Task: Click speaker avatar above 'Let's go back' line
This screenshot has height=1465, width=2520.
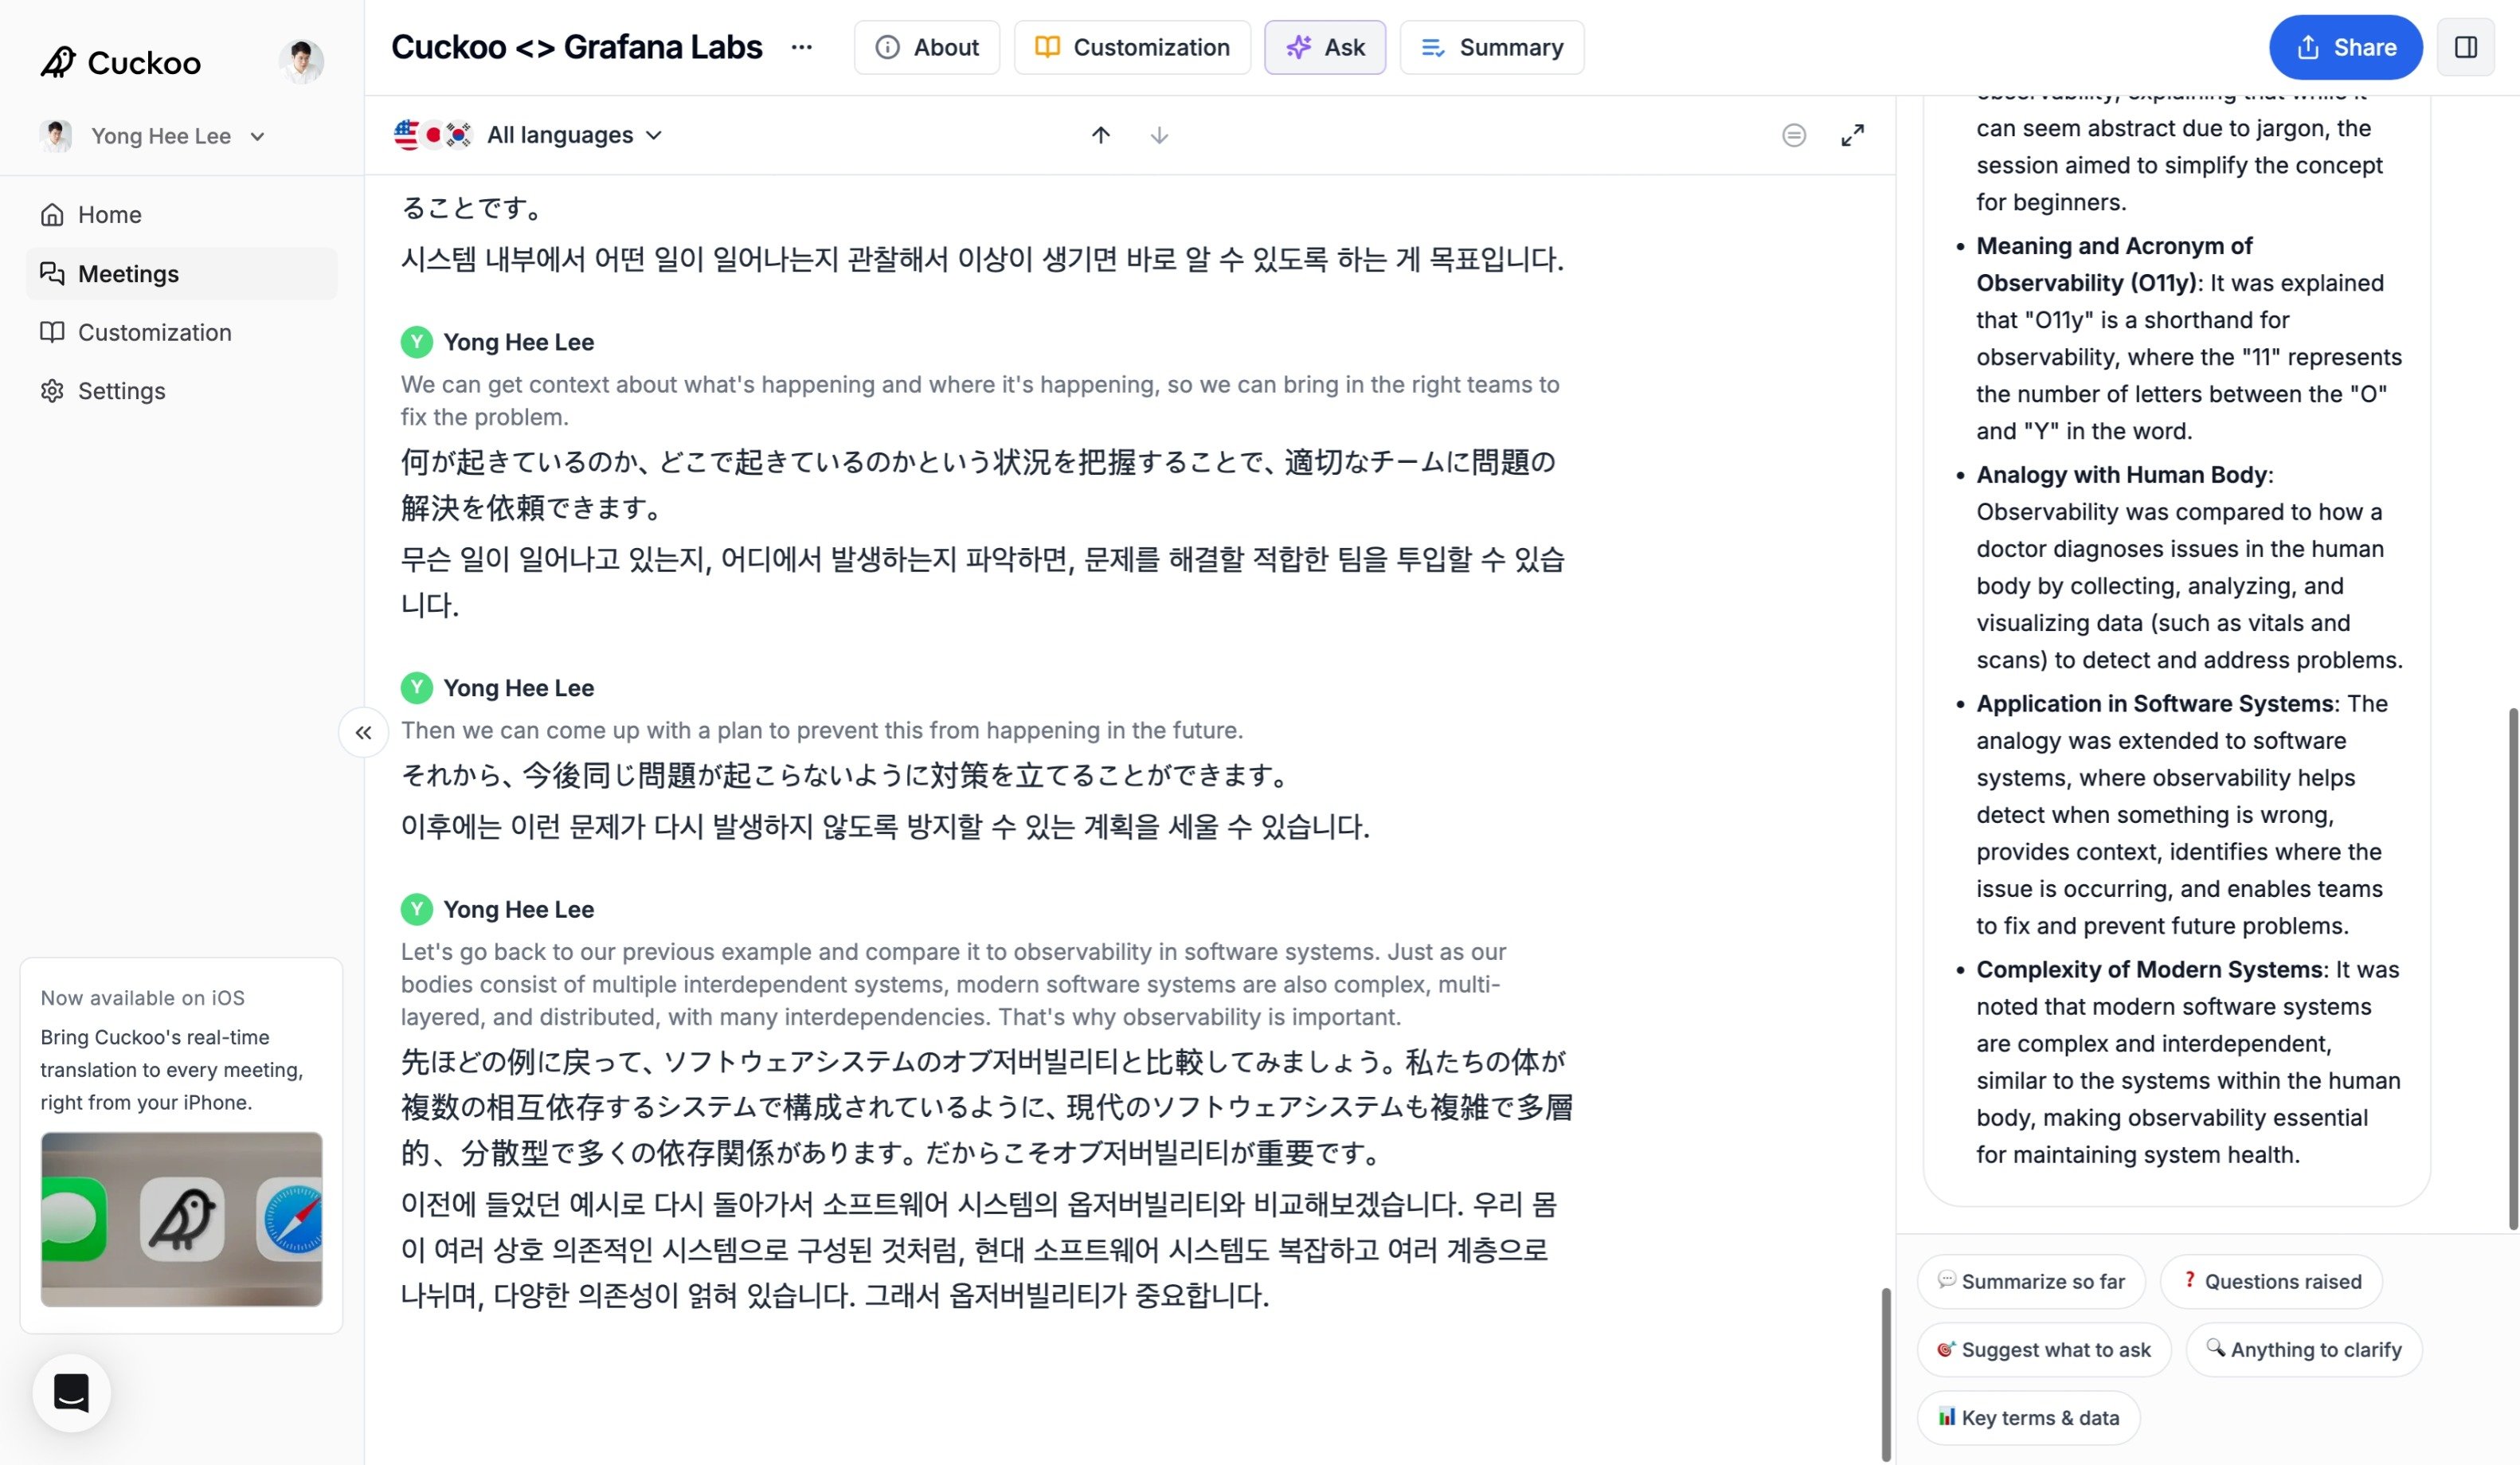Action: (417, 909)
